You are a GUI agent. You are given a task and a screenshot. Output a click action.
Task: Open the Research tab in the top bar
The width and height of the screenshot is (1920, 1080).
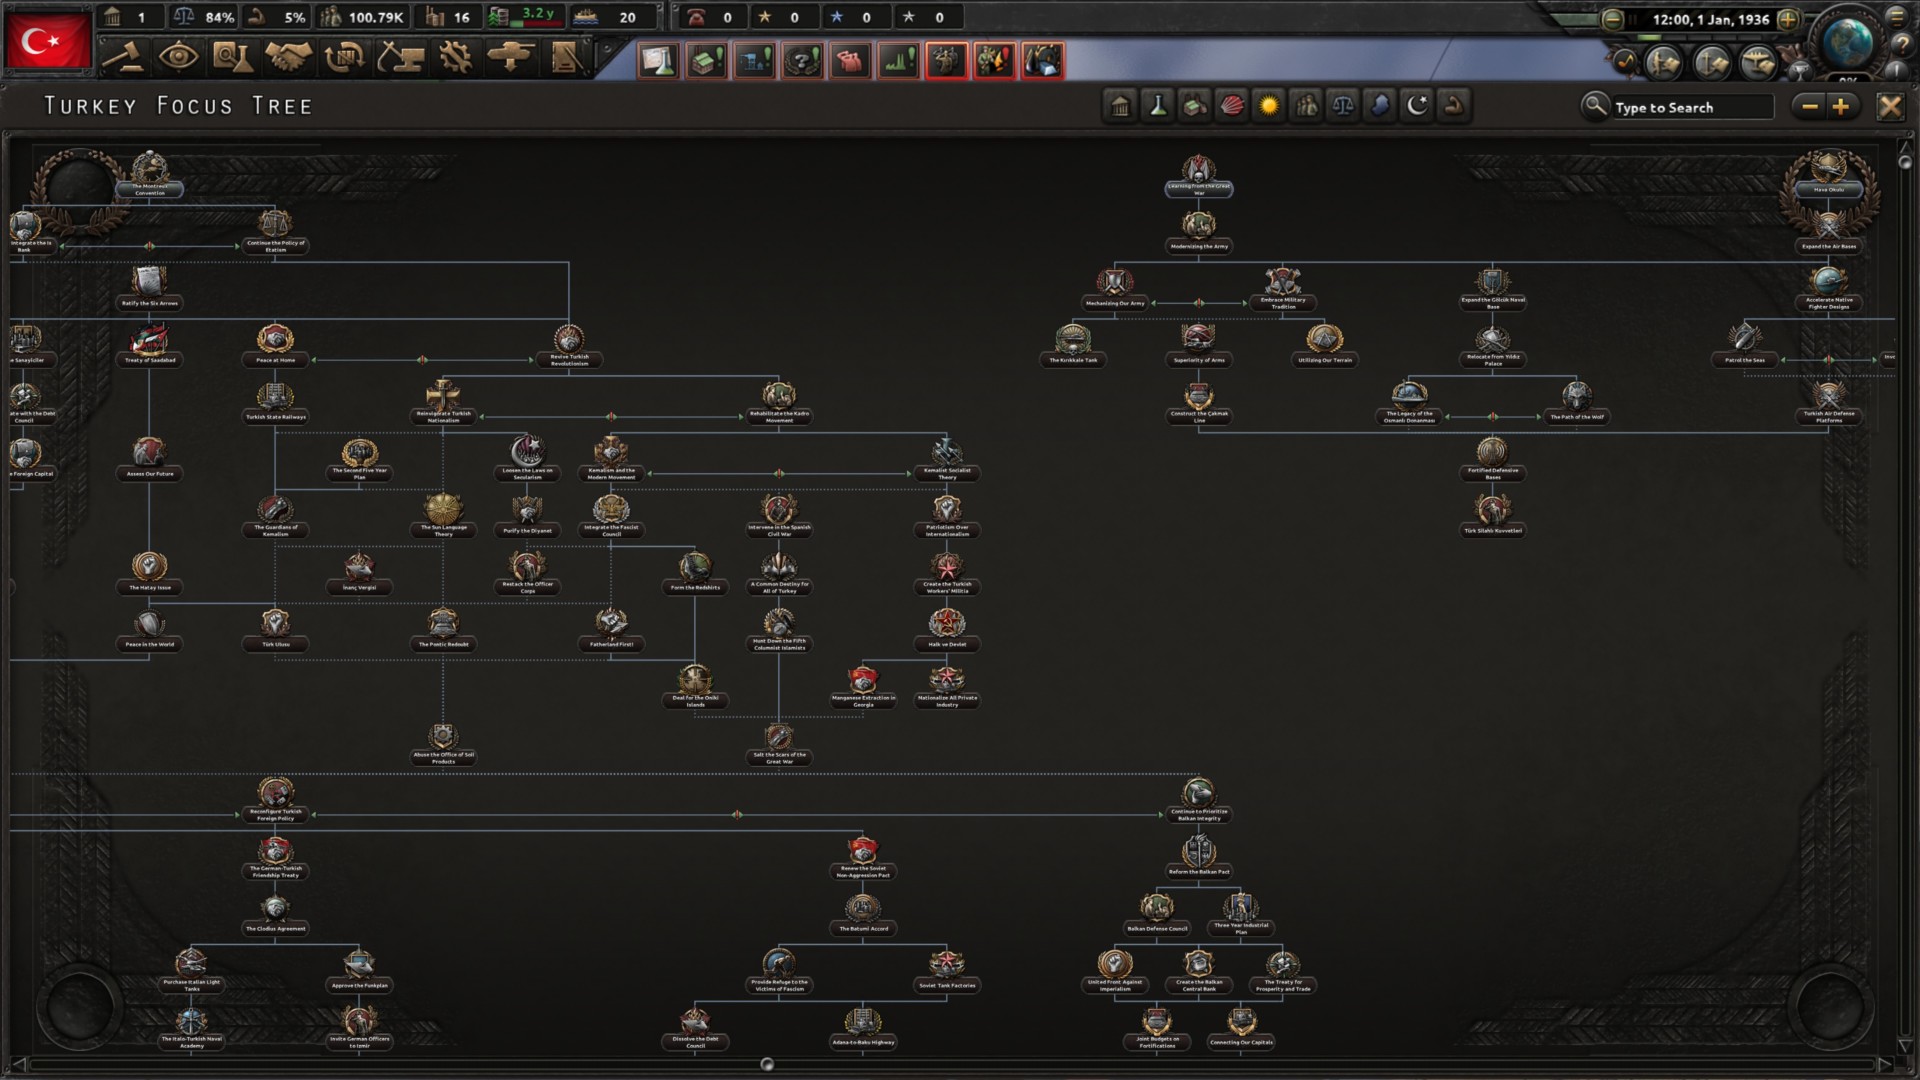click(x=232, y=58)
